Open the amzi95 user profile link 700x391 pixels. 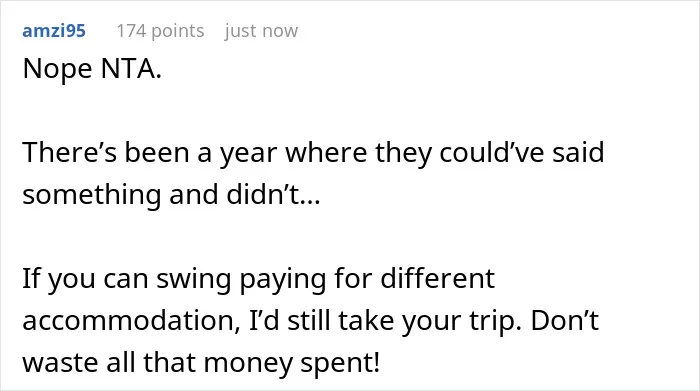54,31
